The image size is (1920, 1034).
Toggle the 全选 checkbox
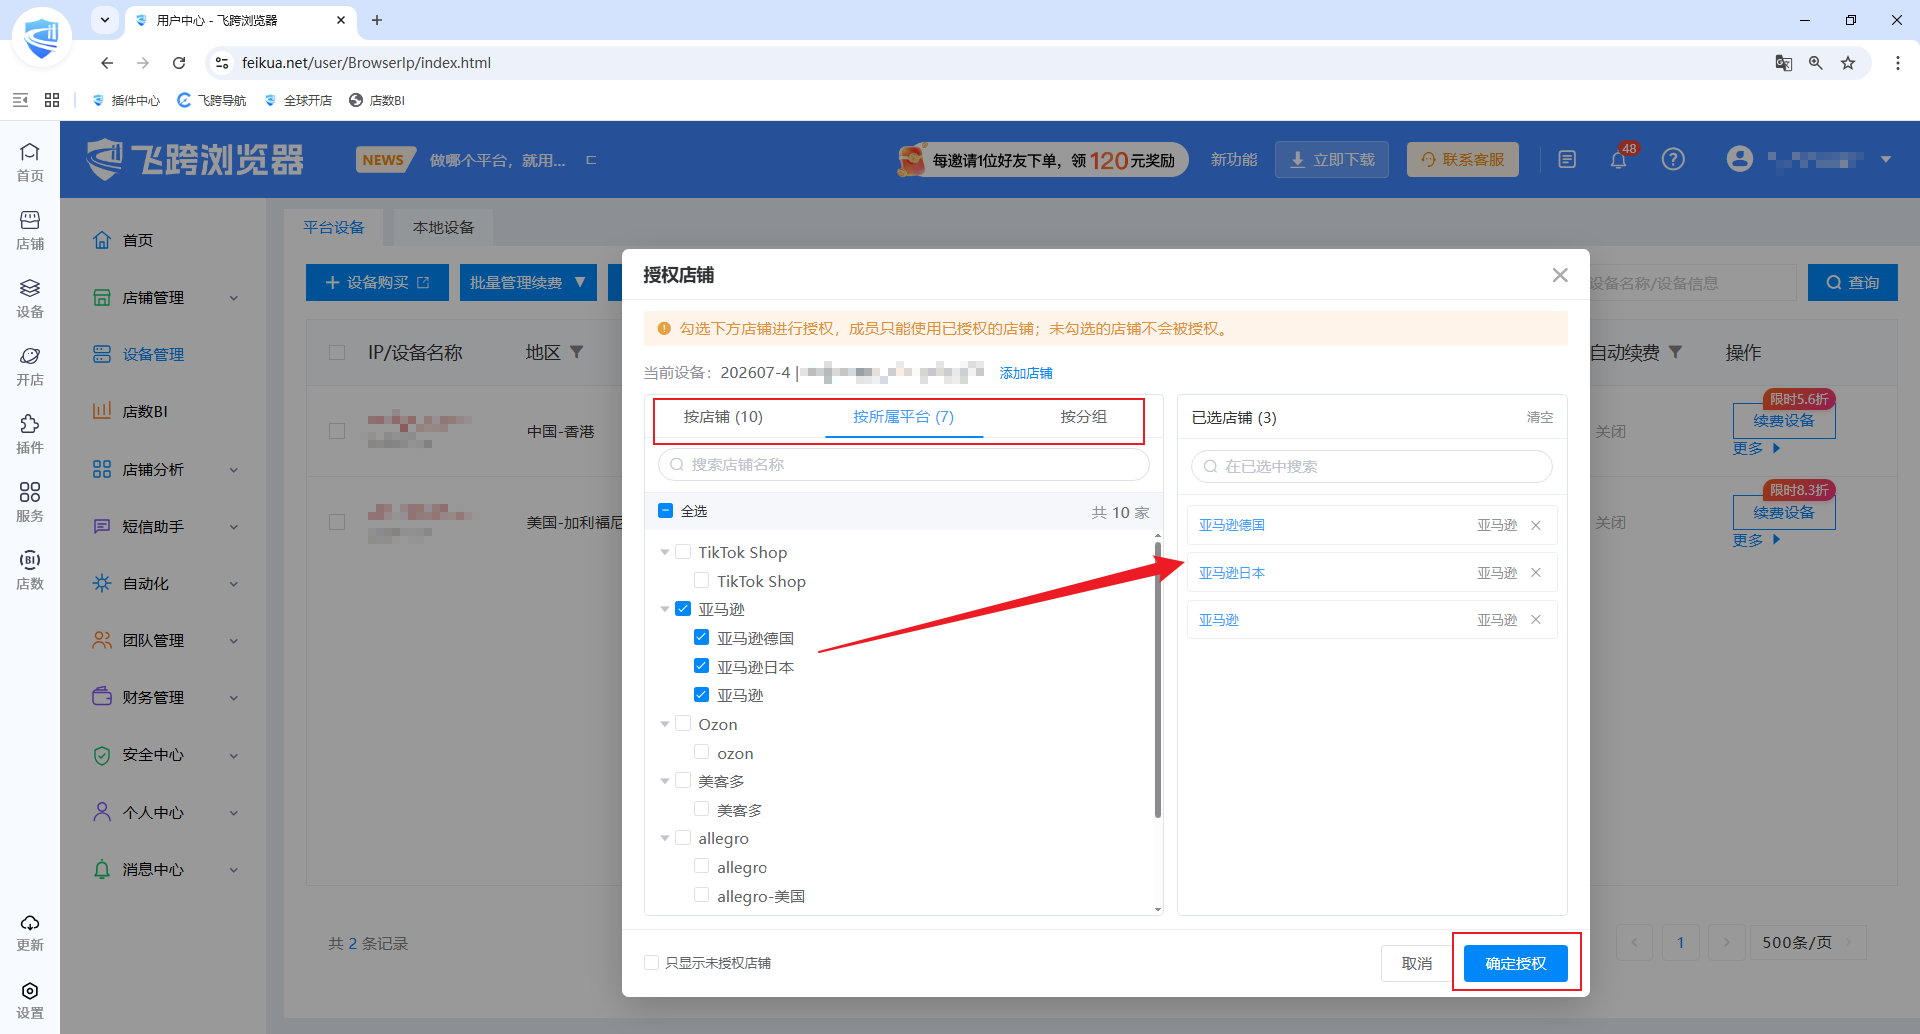click(666, 511)
